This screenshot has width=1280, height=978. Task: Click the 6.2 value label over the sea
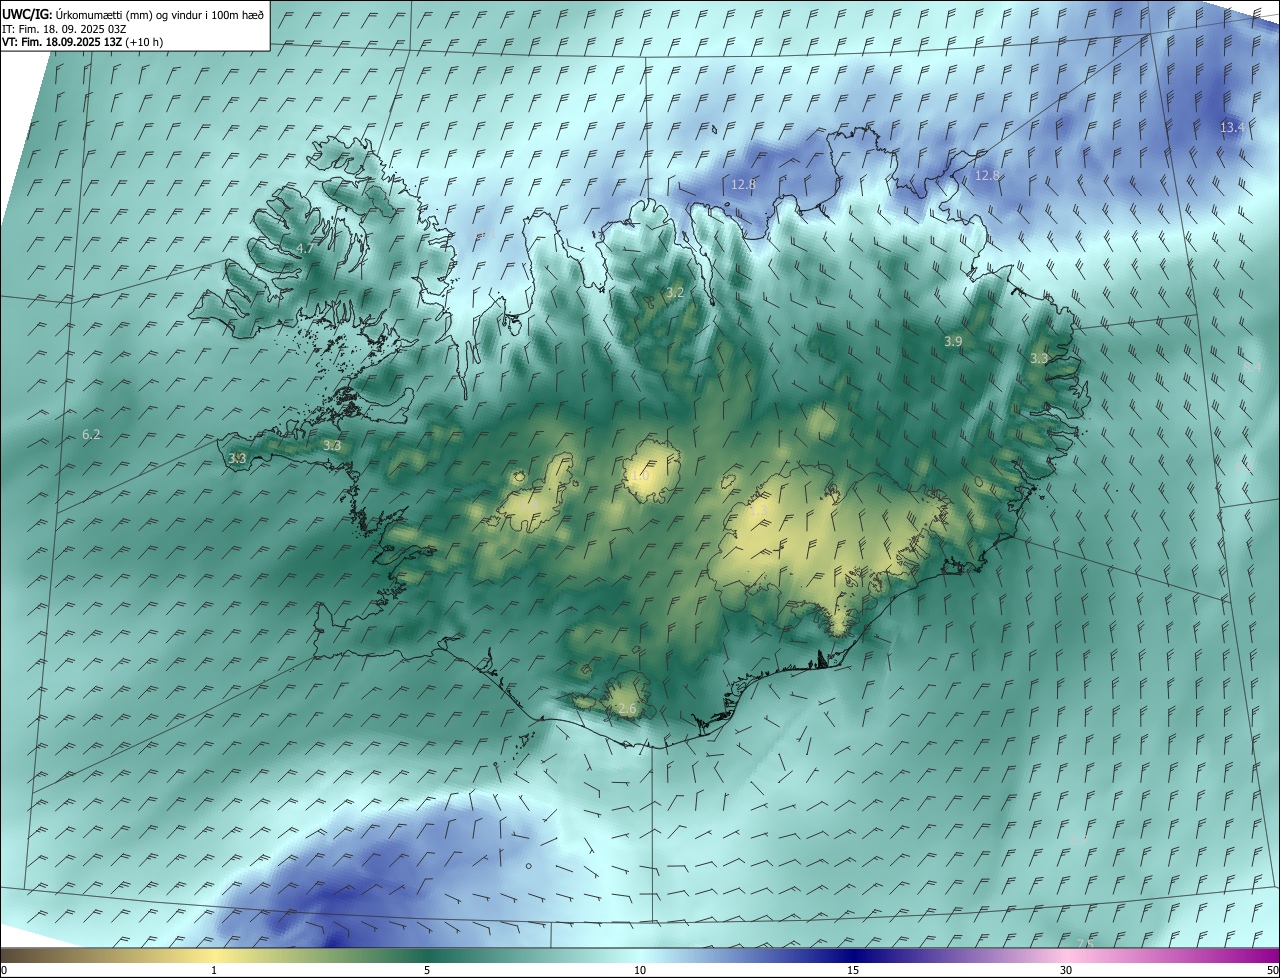[91, 435]
